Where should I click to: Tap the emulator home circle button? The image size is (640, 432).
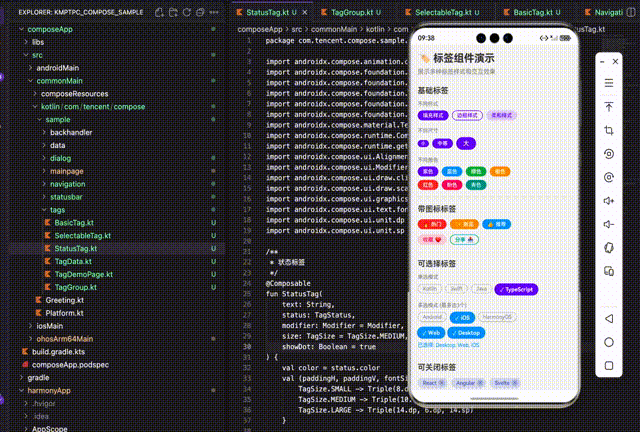[609, 342]
